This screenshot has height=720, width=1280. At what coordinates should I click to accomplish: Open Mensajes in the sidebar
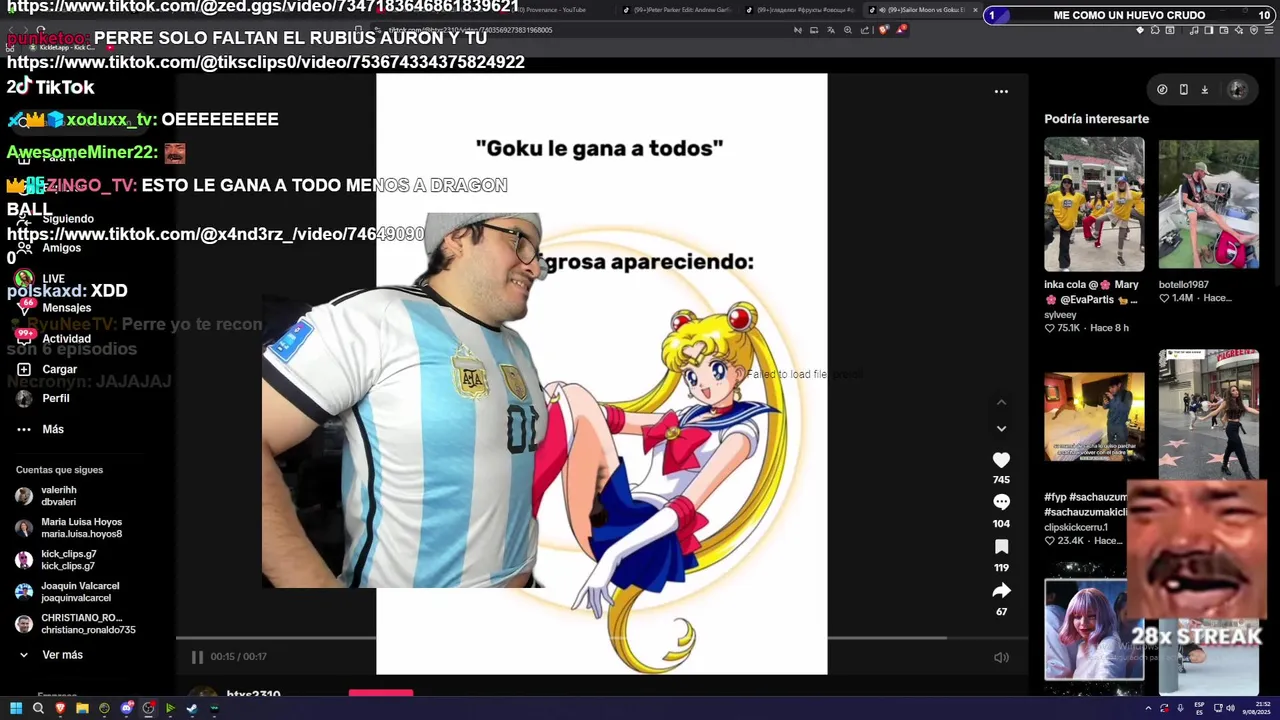point(52,308)
